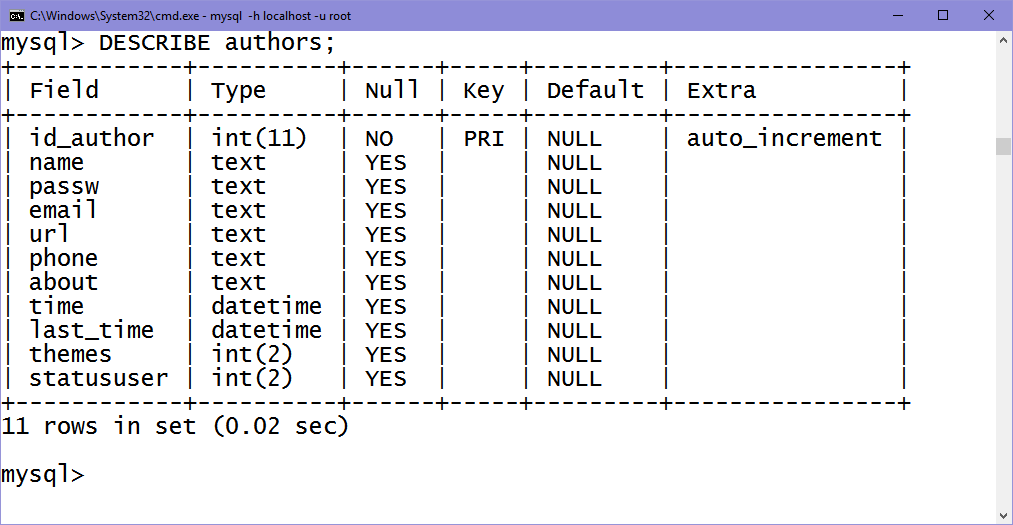
Task: Minimize the command prompt window
Action: pos(897,15)
